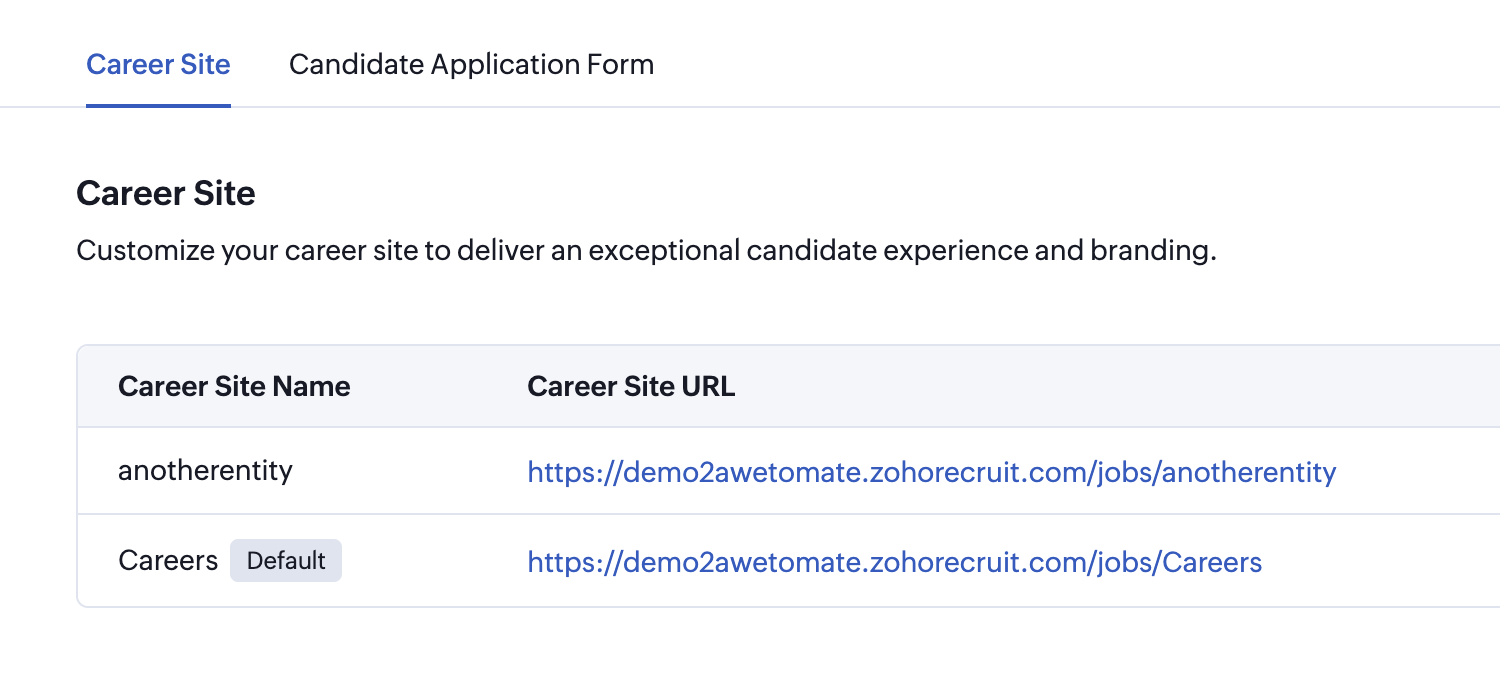
Task: Open the Candidate Application Form tab
Action: 471,65
